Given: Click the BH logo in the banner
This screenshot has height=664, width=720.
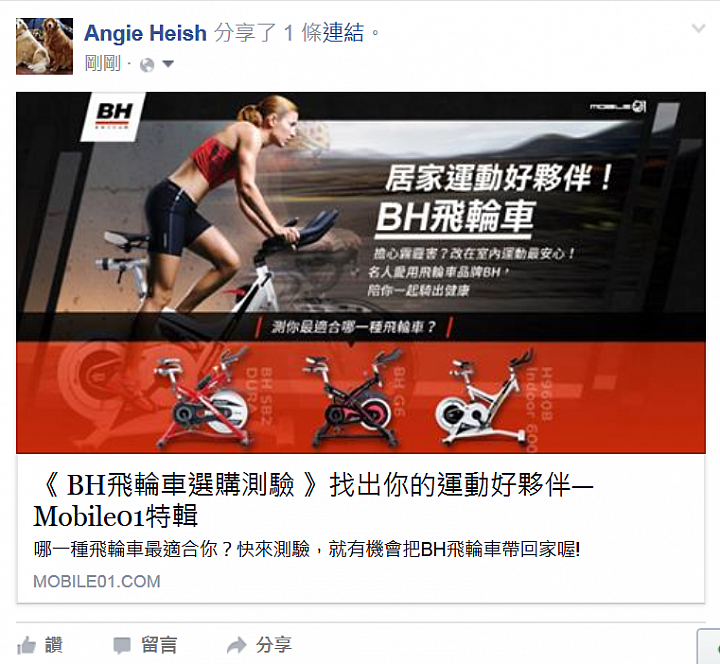Looking at the screenshot, I should (113, 116).
